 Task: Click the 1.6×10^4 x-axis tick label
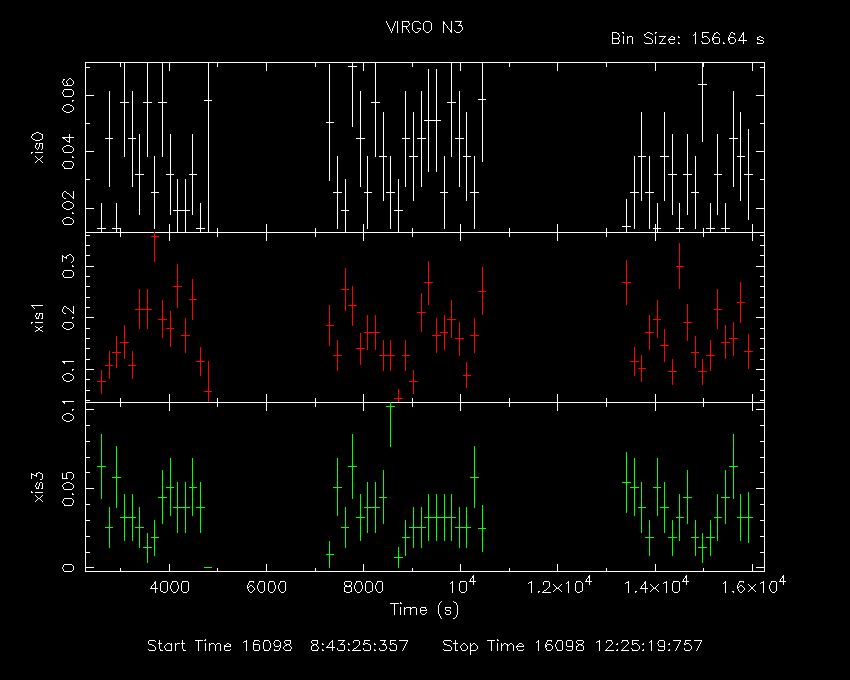pos(754,586)
